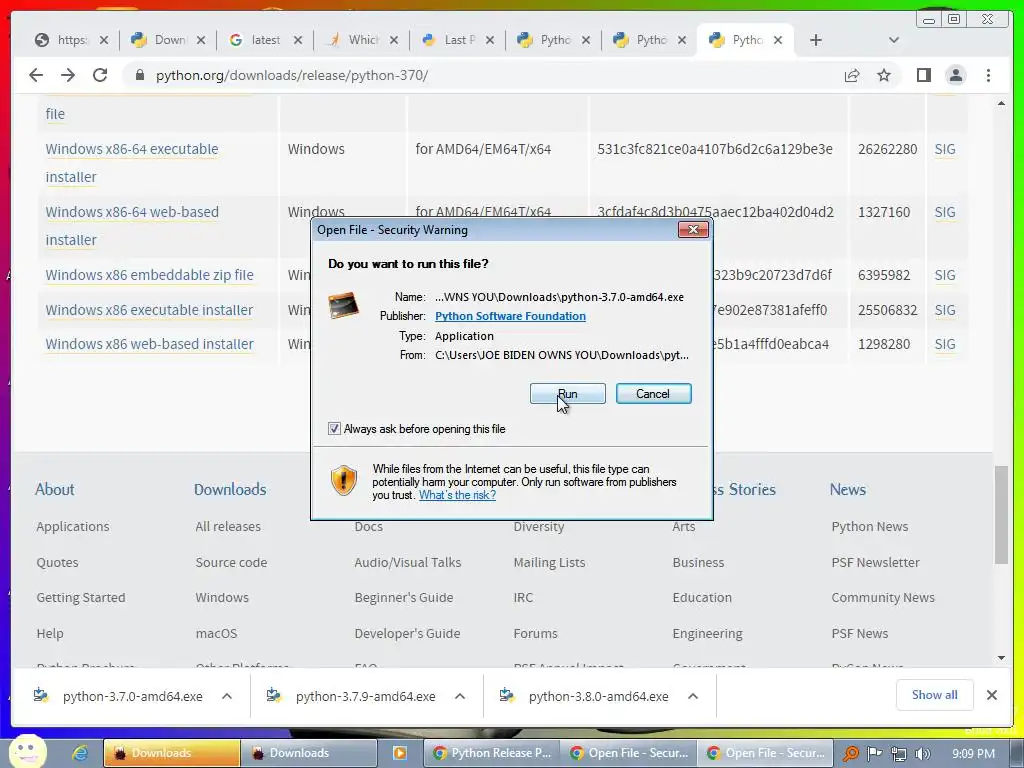Image resolution: width=1024 pixels, height=768 pixels.
Task: Click scrollbar up arrow at top
Action: pos(1001,103)
